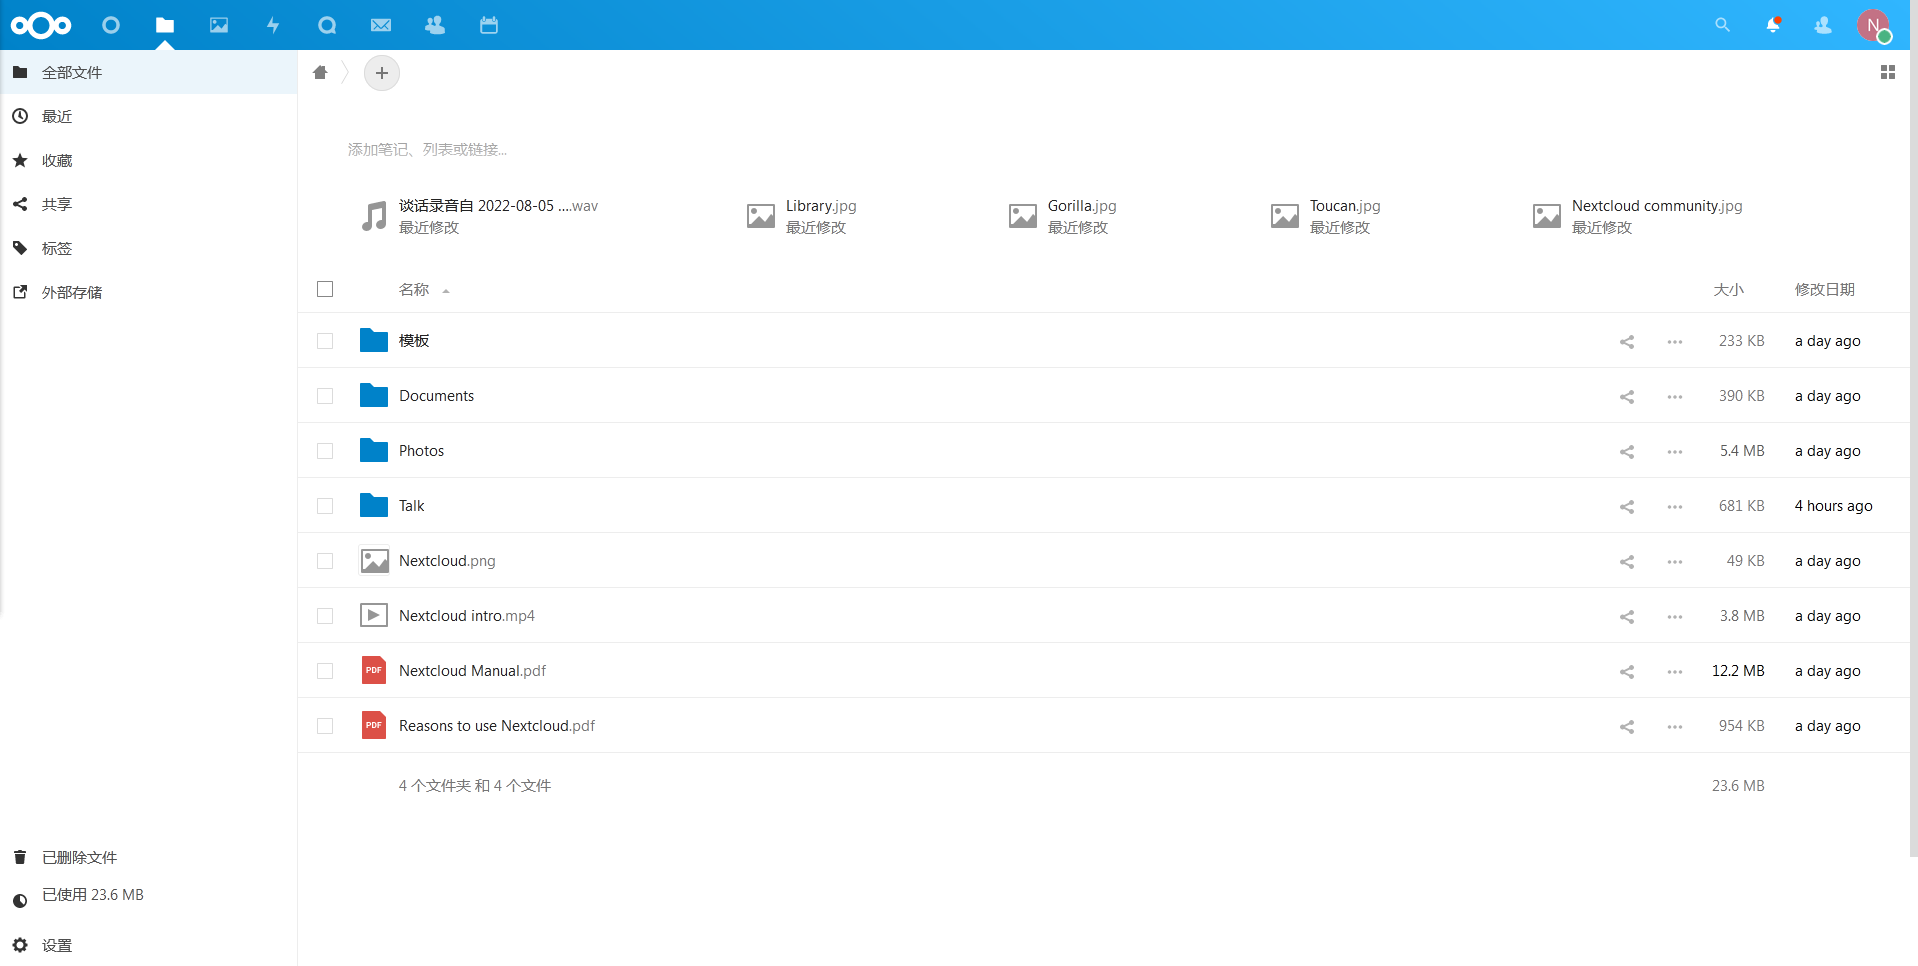Open the Activity lightning icon
Image resolution: width=1918 pixels, height=966 pixels.
[273, 25]
